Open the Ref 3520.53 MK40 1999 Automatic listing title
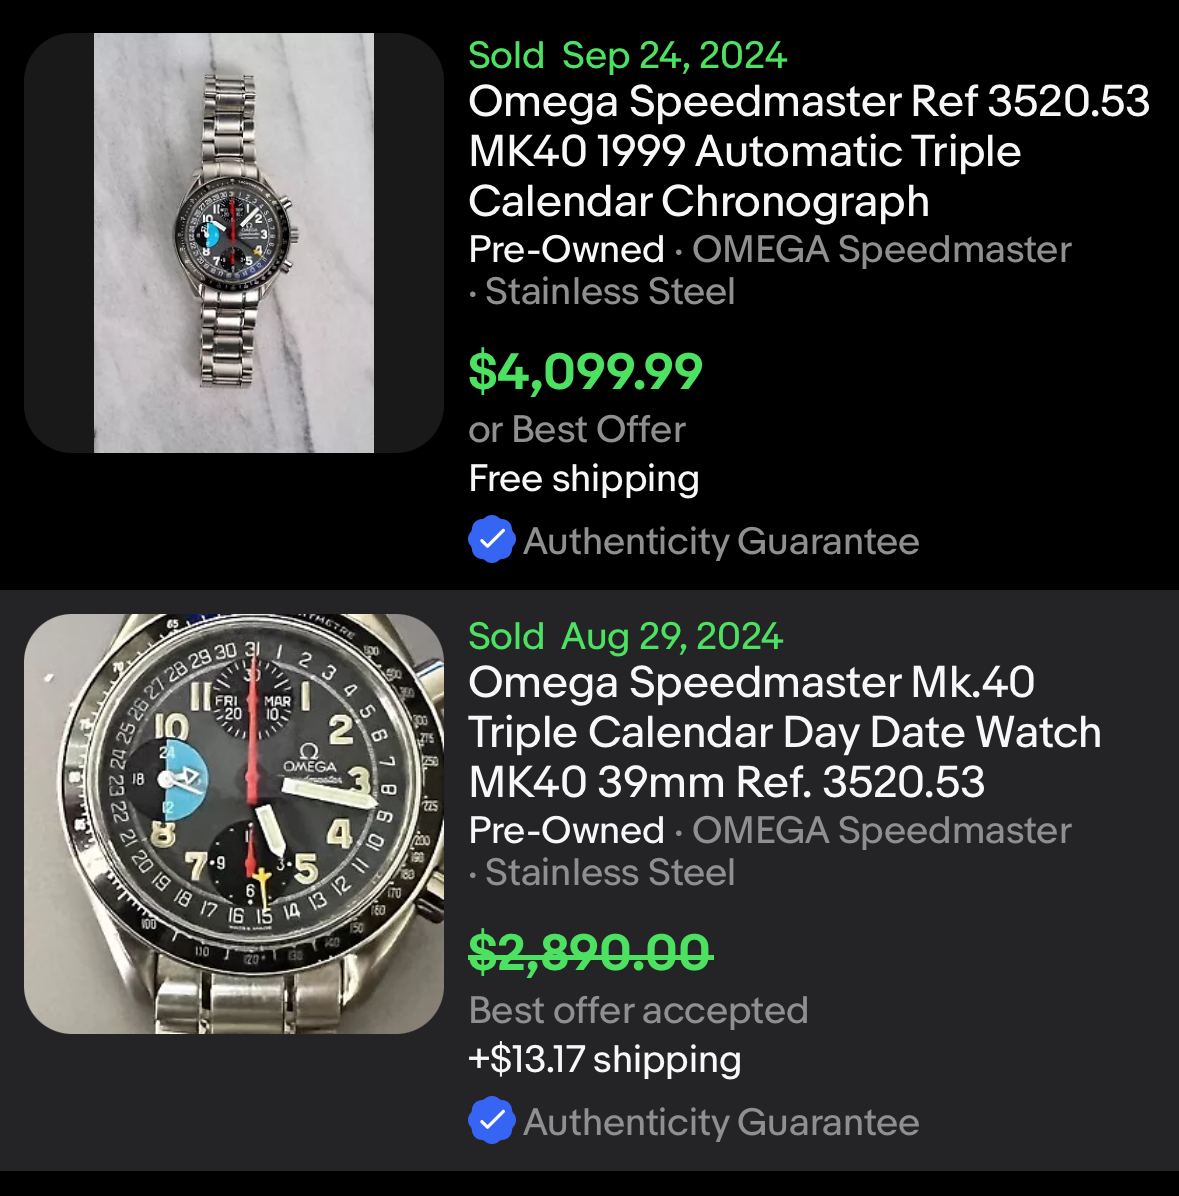This screenshot has width=1179, height=1196. 808,151
